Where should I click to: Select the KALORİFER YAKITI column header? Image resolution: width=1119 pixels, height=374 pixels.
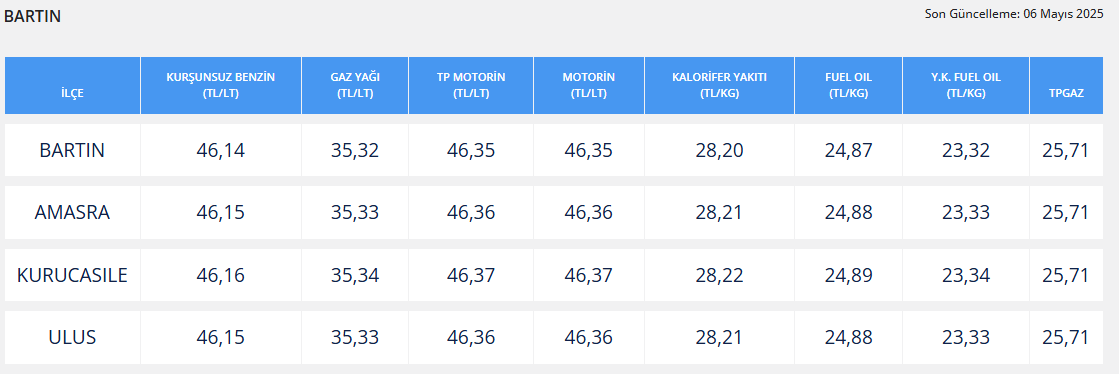[x=719, y=86]
